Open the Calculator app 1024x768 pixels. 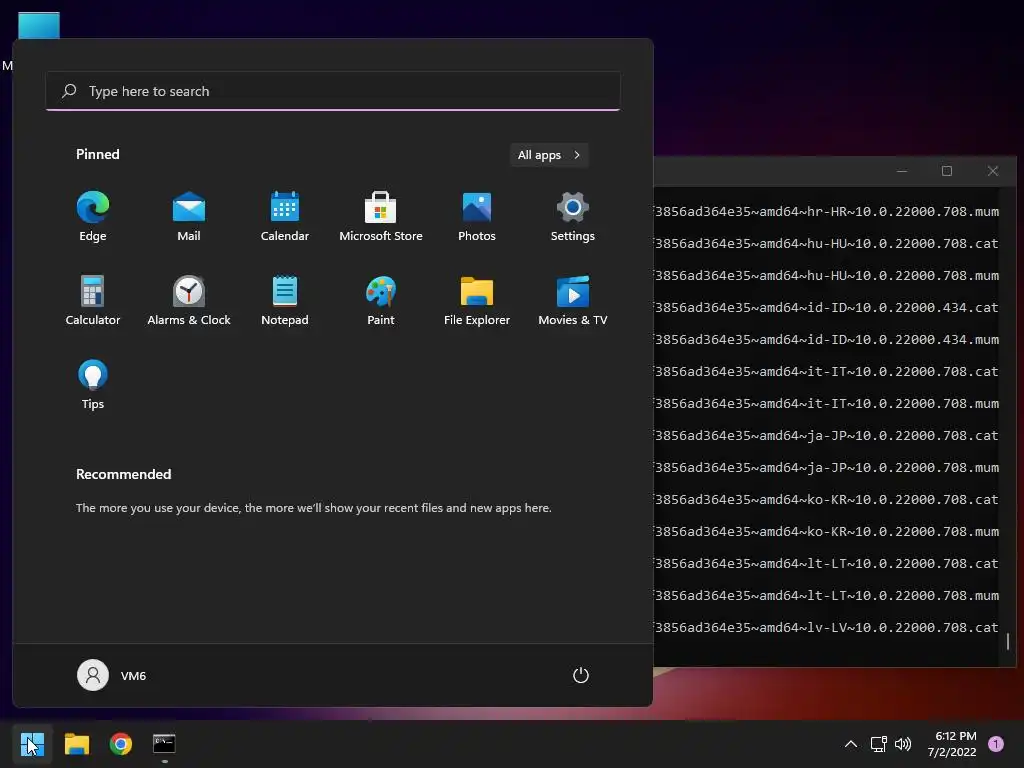tap(93, 300)
